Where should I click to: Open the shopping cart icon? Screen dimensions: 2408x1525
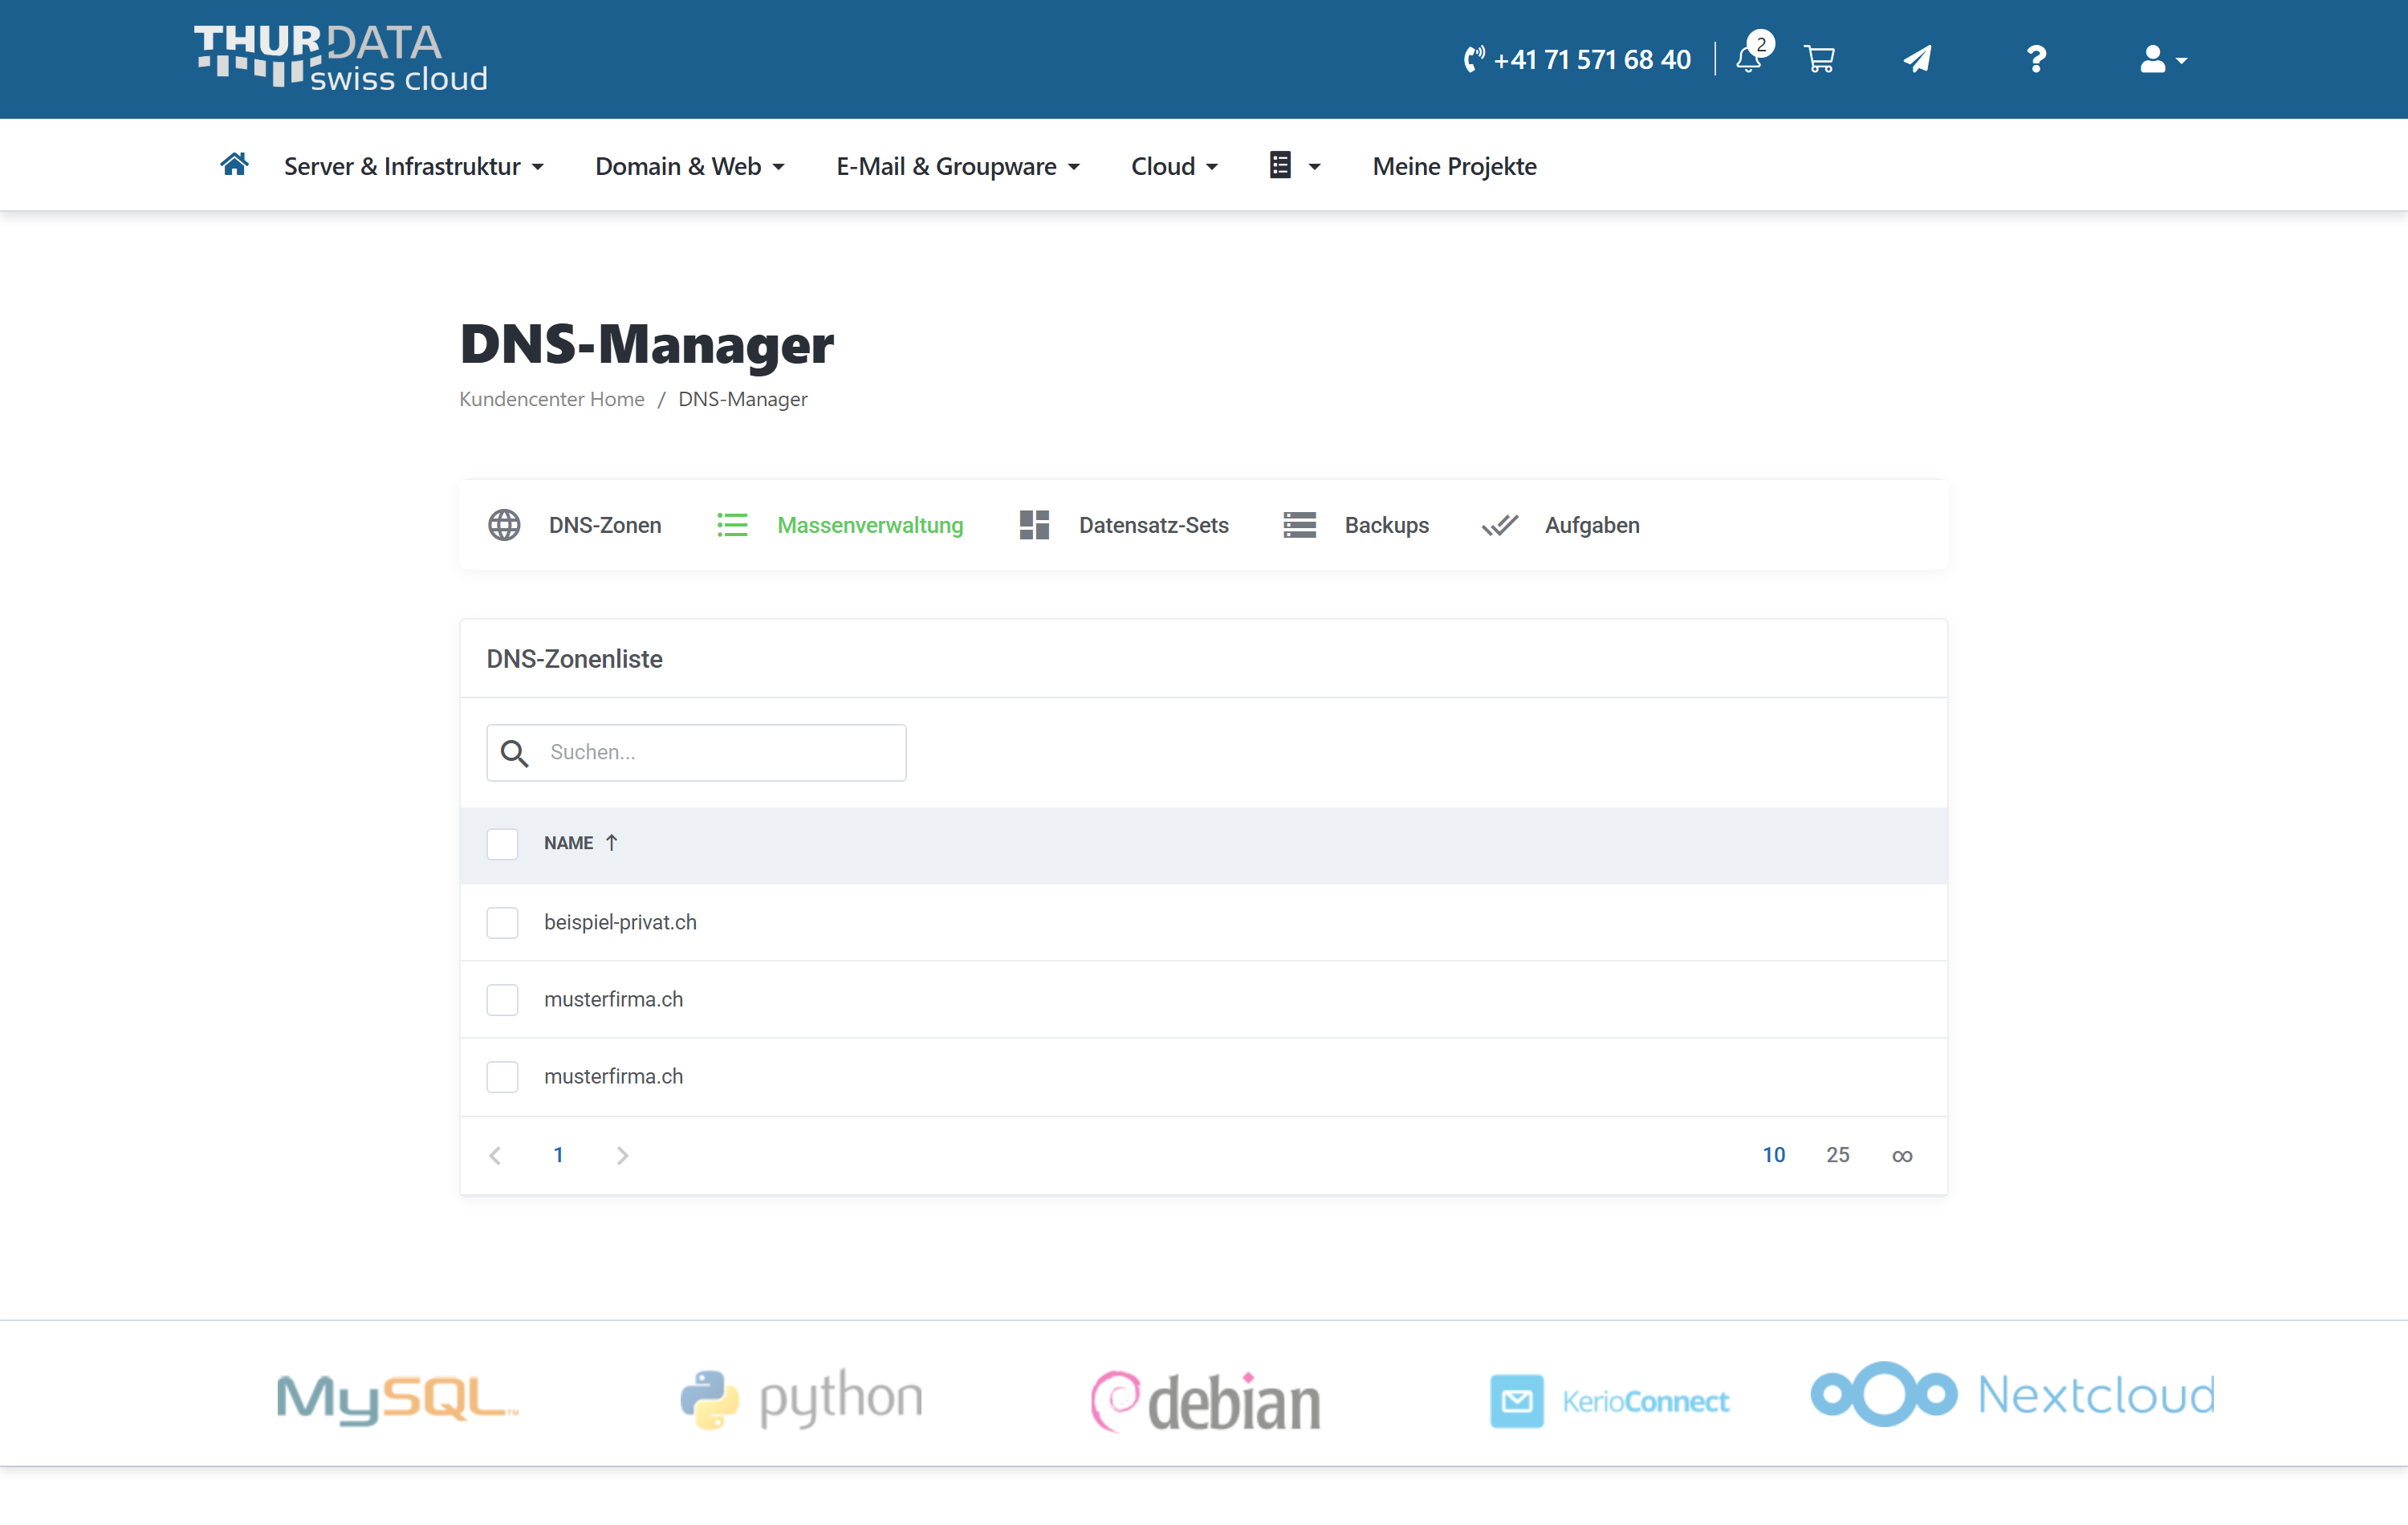1819,59
